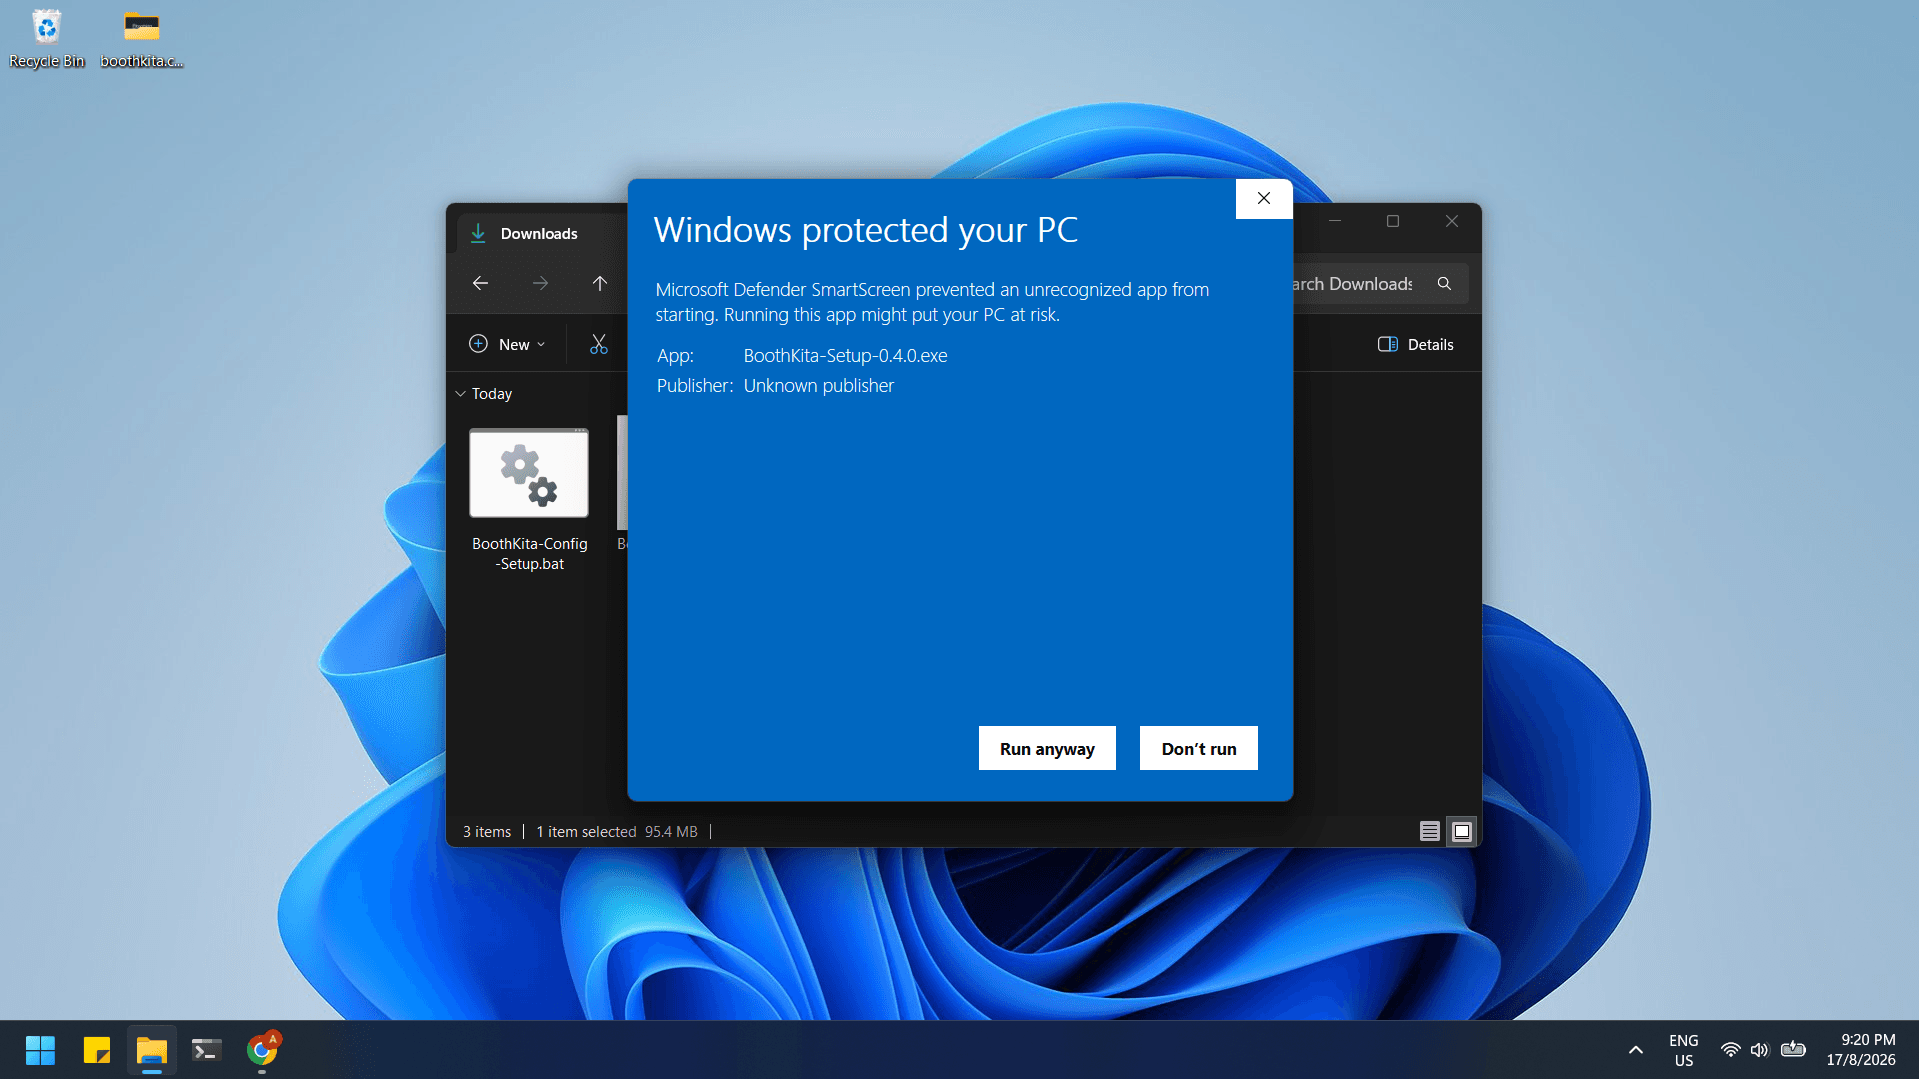Click the Unknown publisher text

coord(819,386)
